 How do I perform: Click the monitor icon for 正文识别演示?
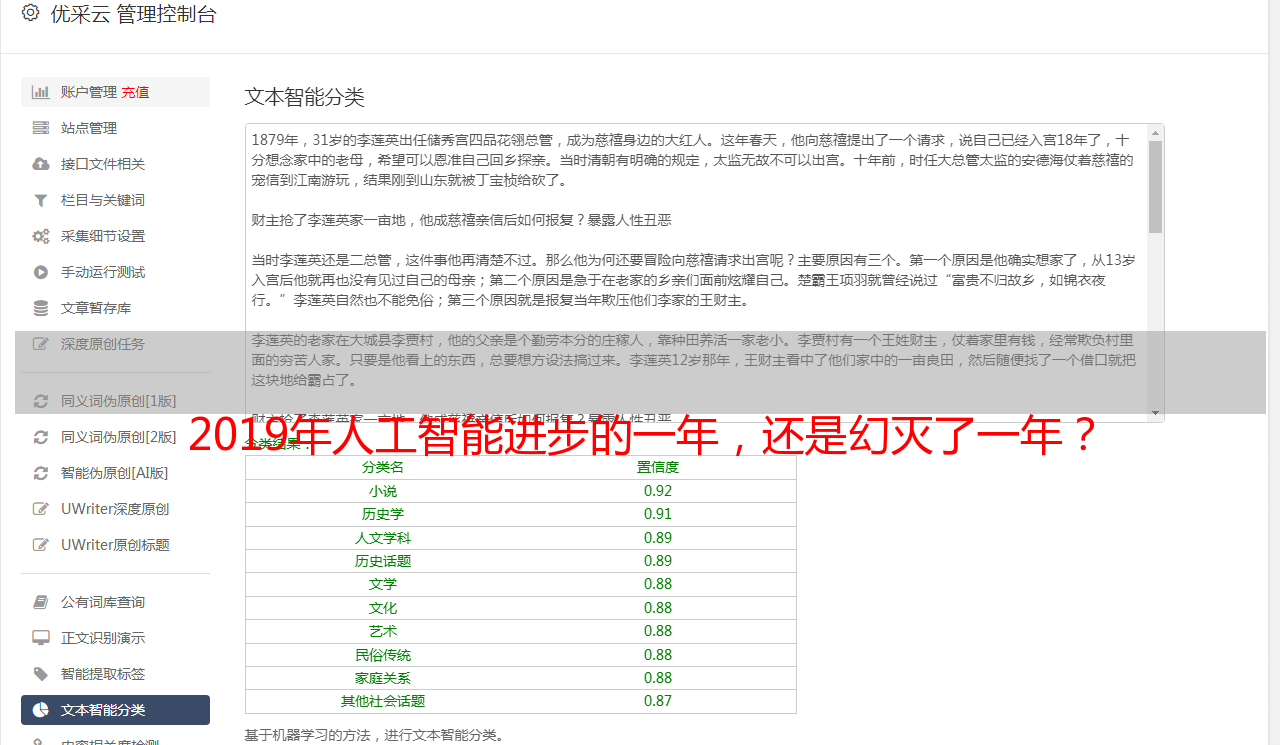click(x=41, y=638)
